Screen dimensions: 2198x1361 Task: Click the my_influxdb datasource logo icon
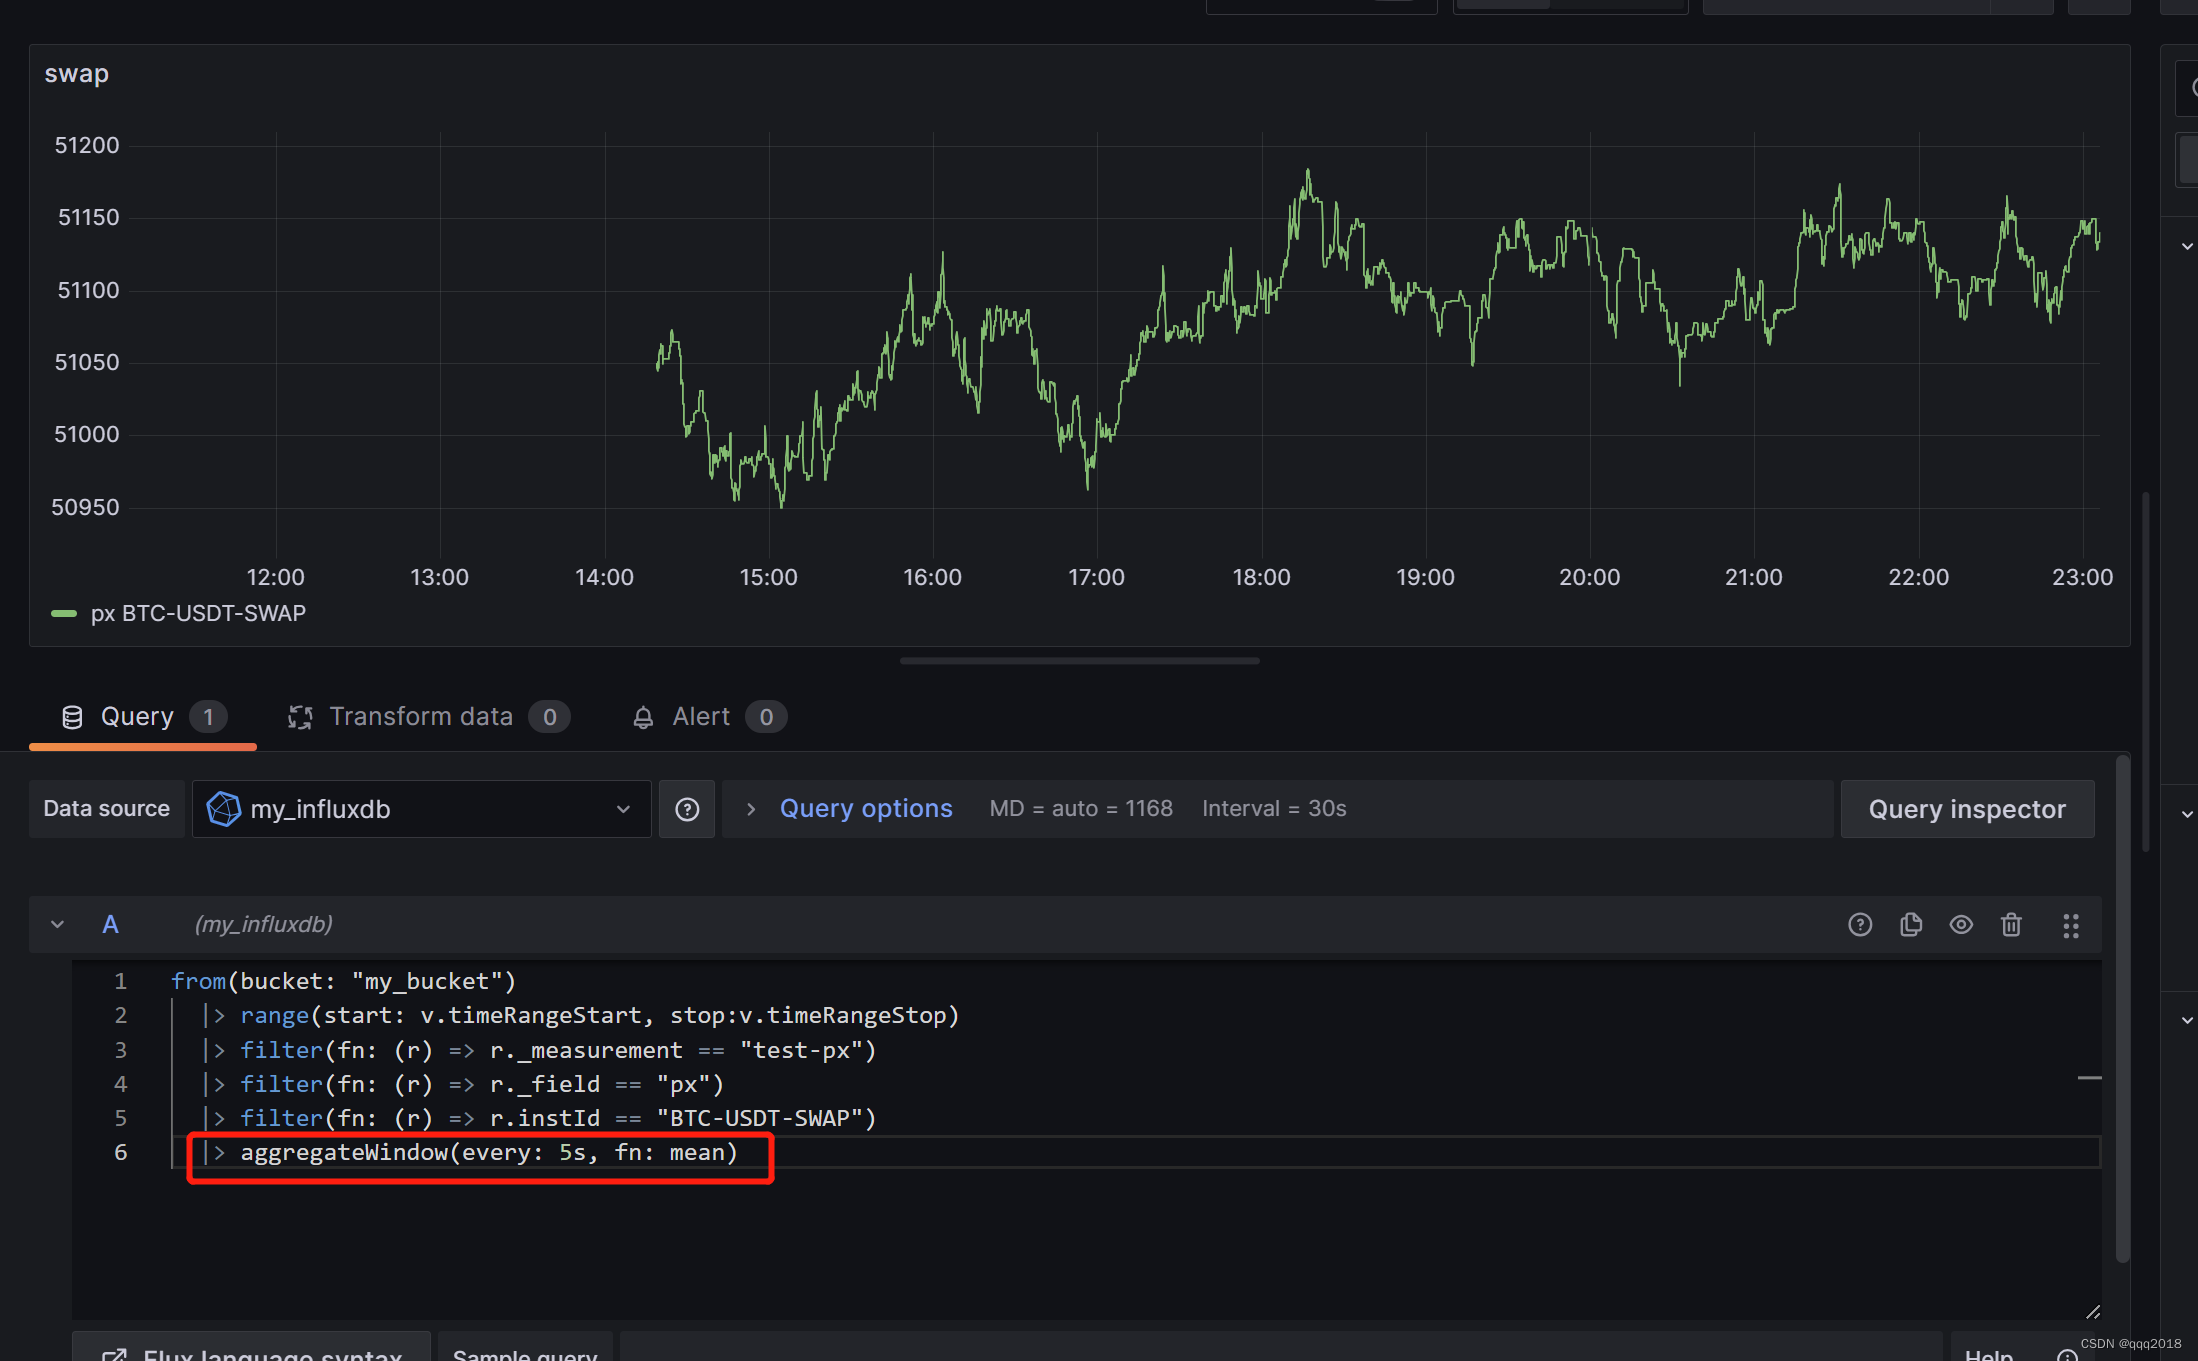click(x=223, y=809)
